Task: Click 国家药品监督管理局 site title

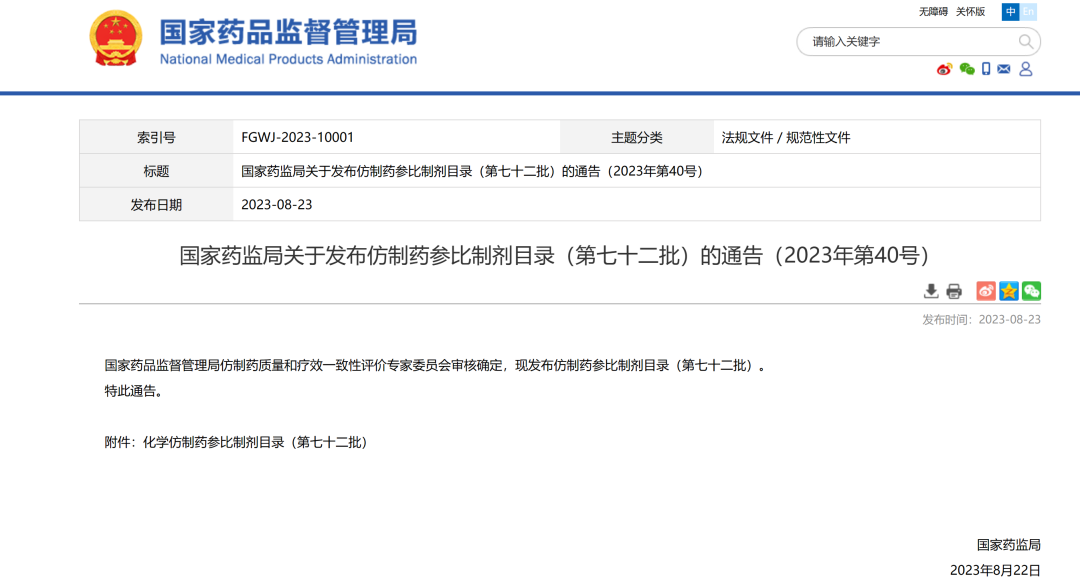Action: (289, 32)
